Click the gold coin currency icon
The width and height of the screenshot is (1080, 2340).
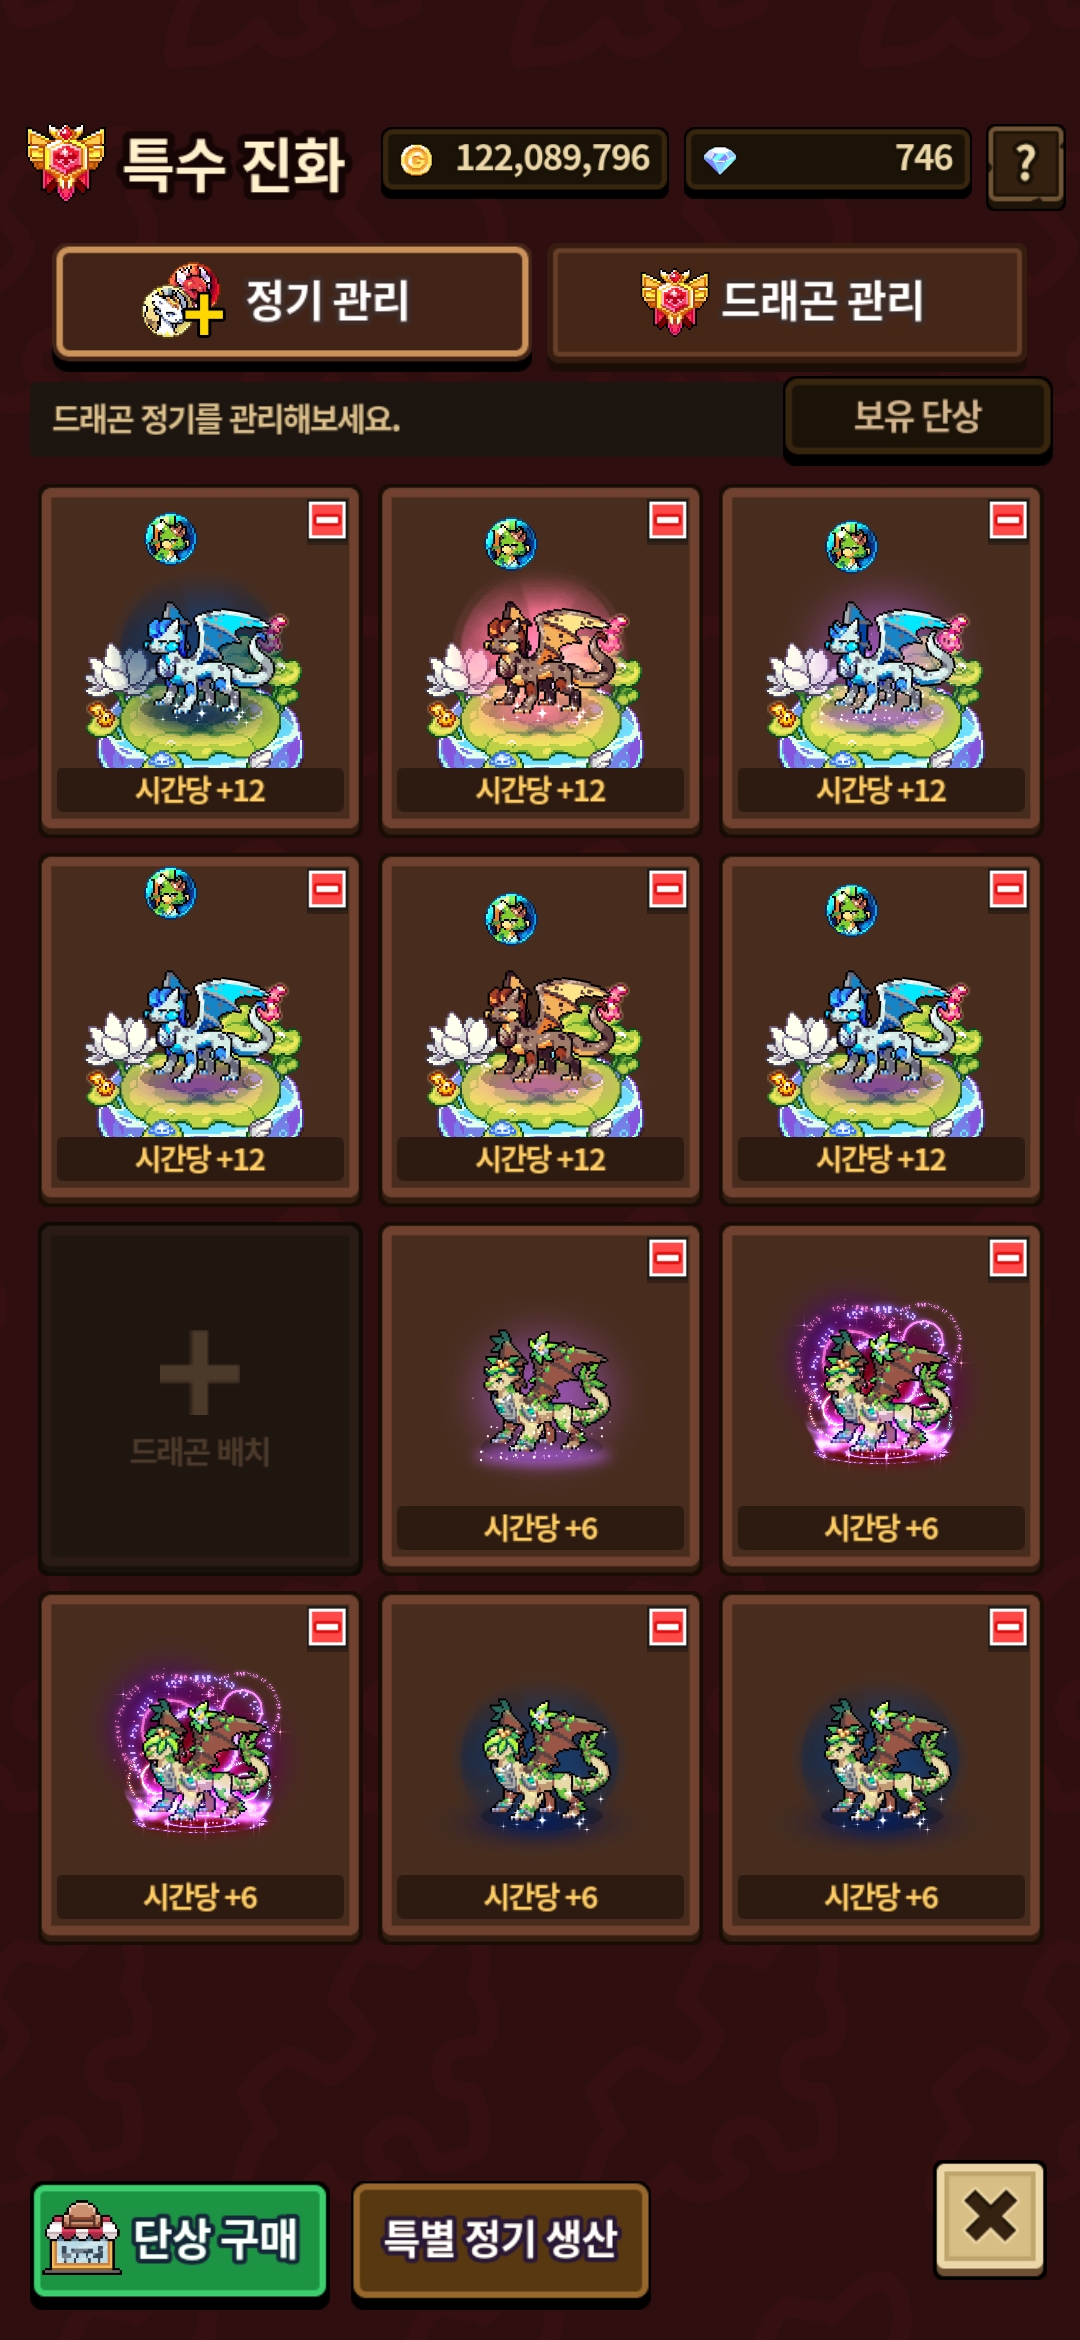(x=416, y=159)
